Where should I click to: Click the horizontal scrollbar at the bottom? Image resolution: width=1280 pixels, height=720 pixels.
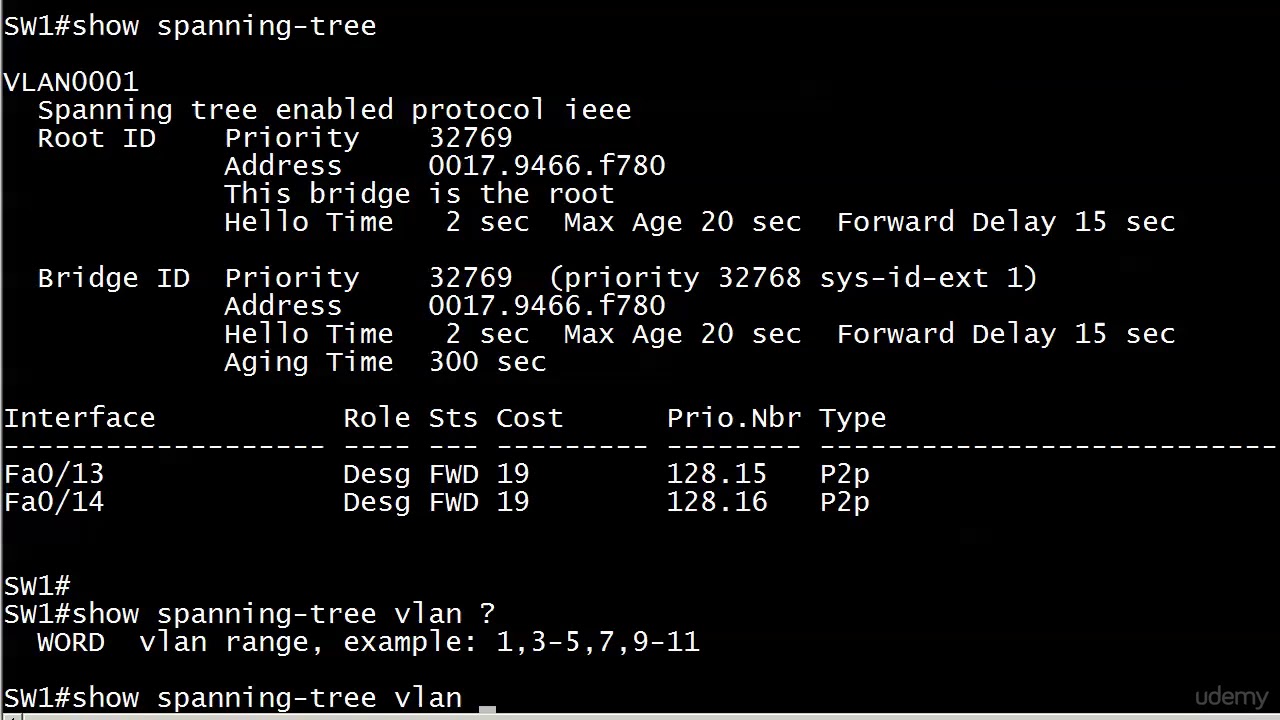click(640, 716)
